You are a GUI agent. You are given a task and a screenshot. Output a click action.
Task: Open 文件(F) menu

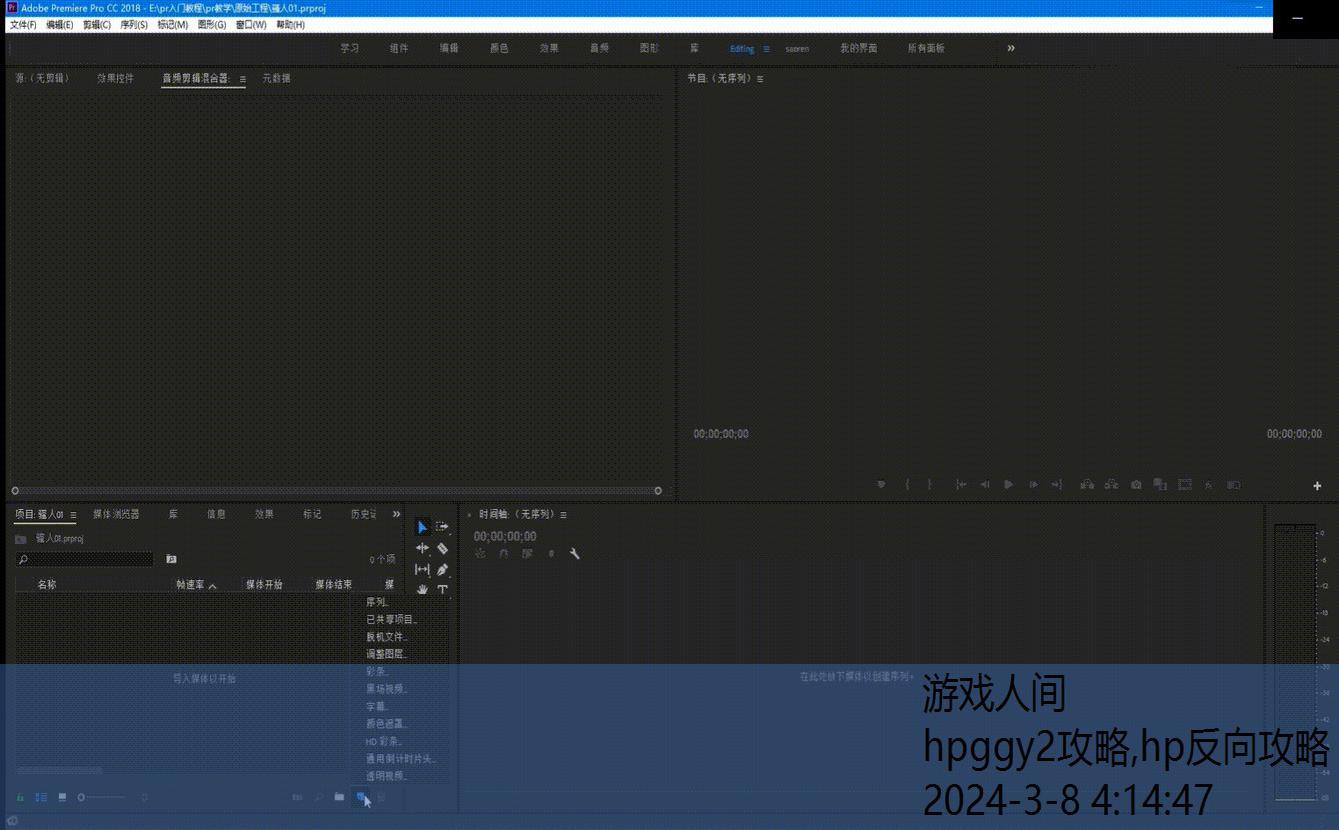23,25
